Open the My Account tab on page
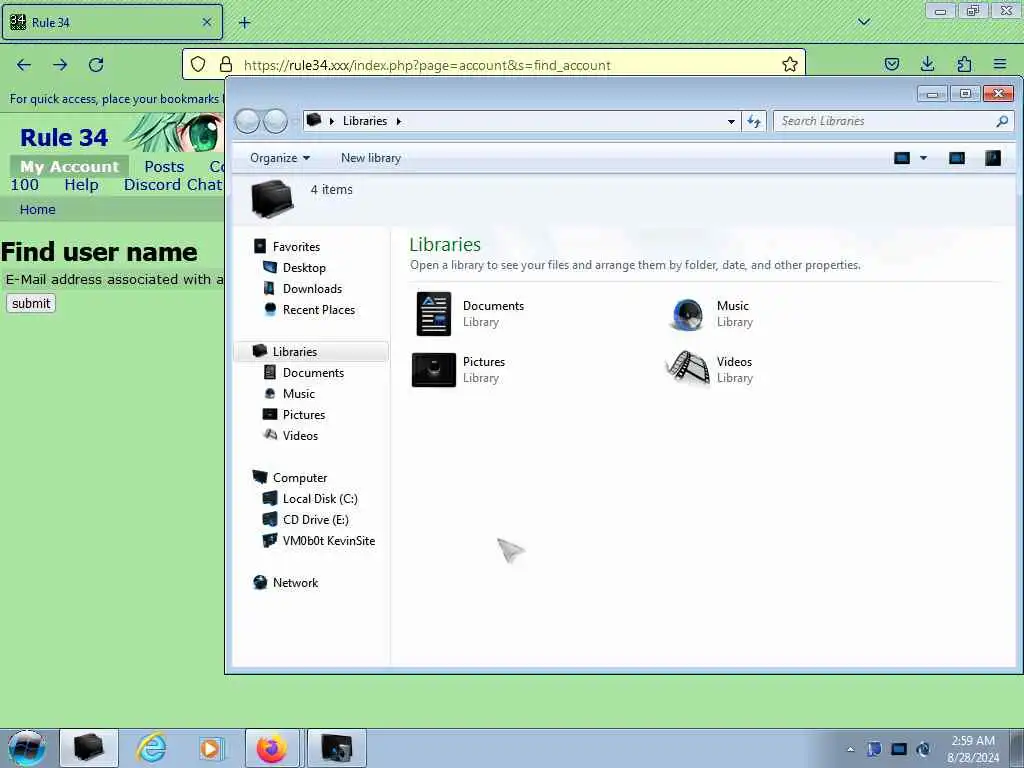The image size is (1024, 768). (x=69, y=167)
